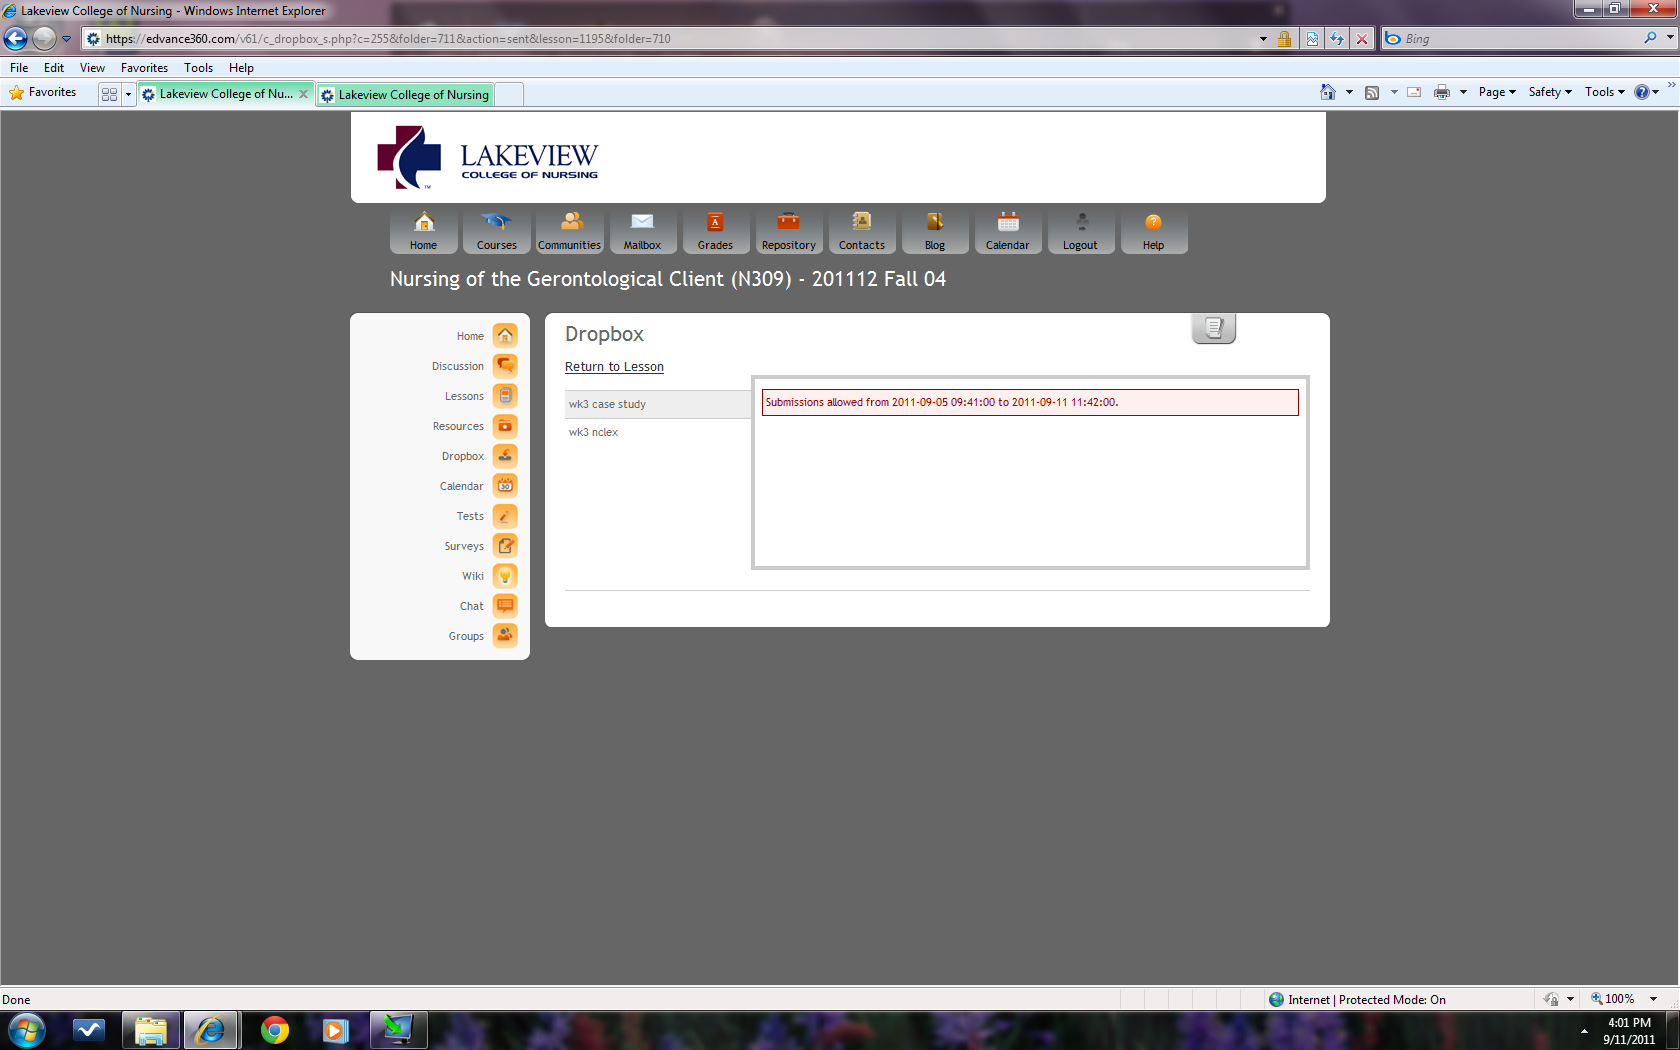Click the document icon button above Dropbox panel
Screen dimensions: 1680x1050
point(1213,328)
